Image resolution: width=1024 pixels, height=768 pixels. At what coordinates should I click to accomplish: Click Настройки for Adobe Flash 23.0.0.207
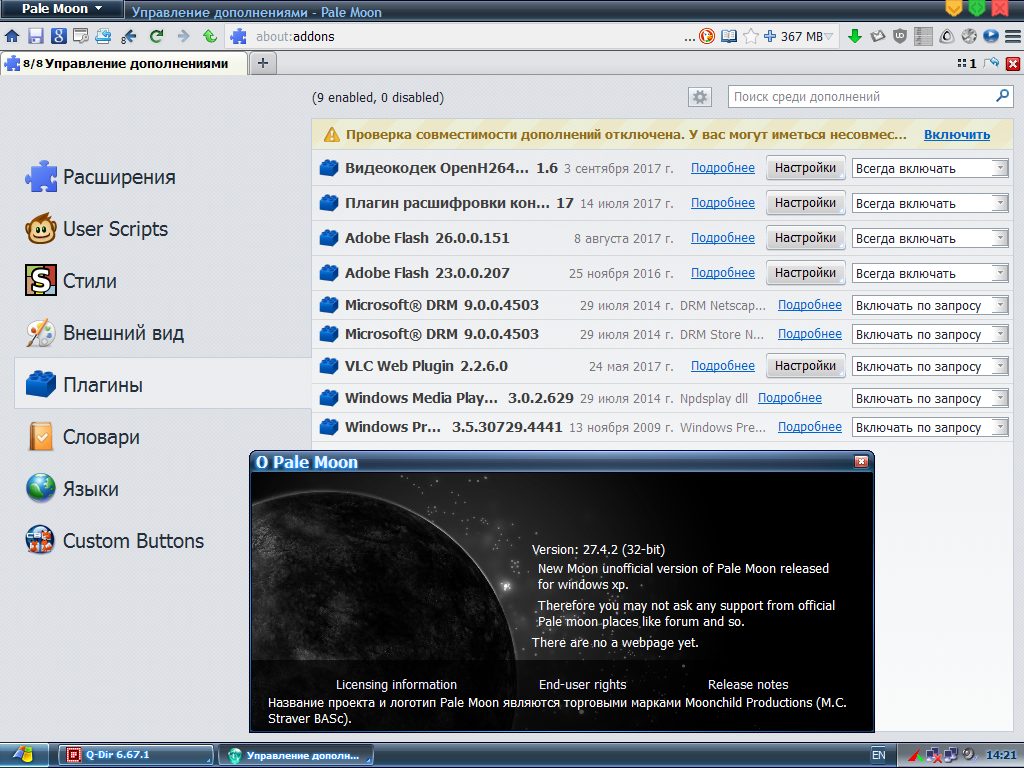point(805,273)
